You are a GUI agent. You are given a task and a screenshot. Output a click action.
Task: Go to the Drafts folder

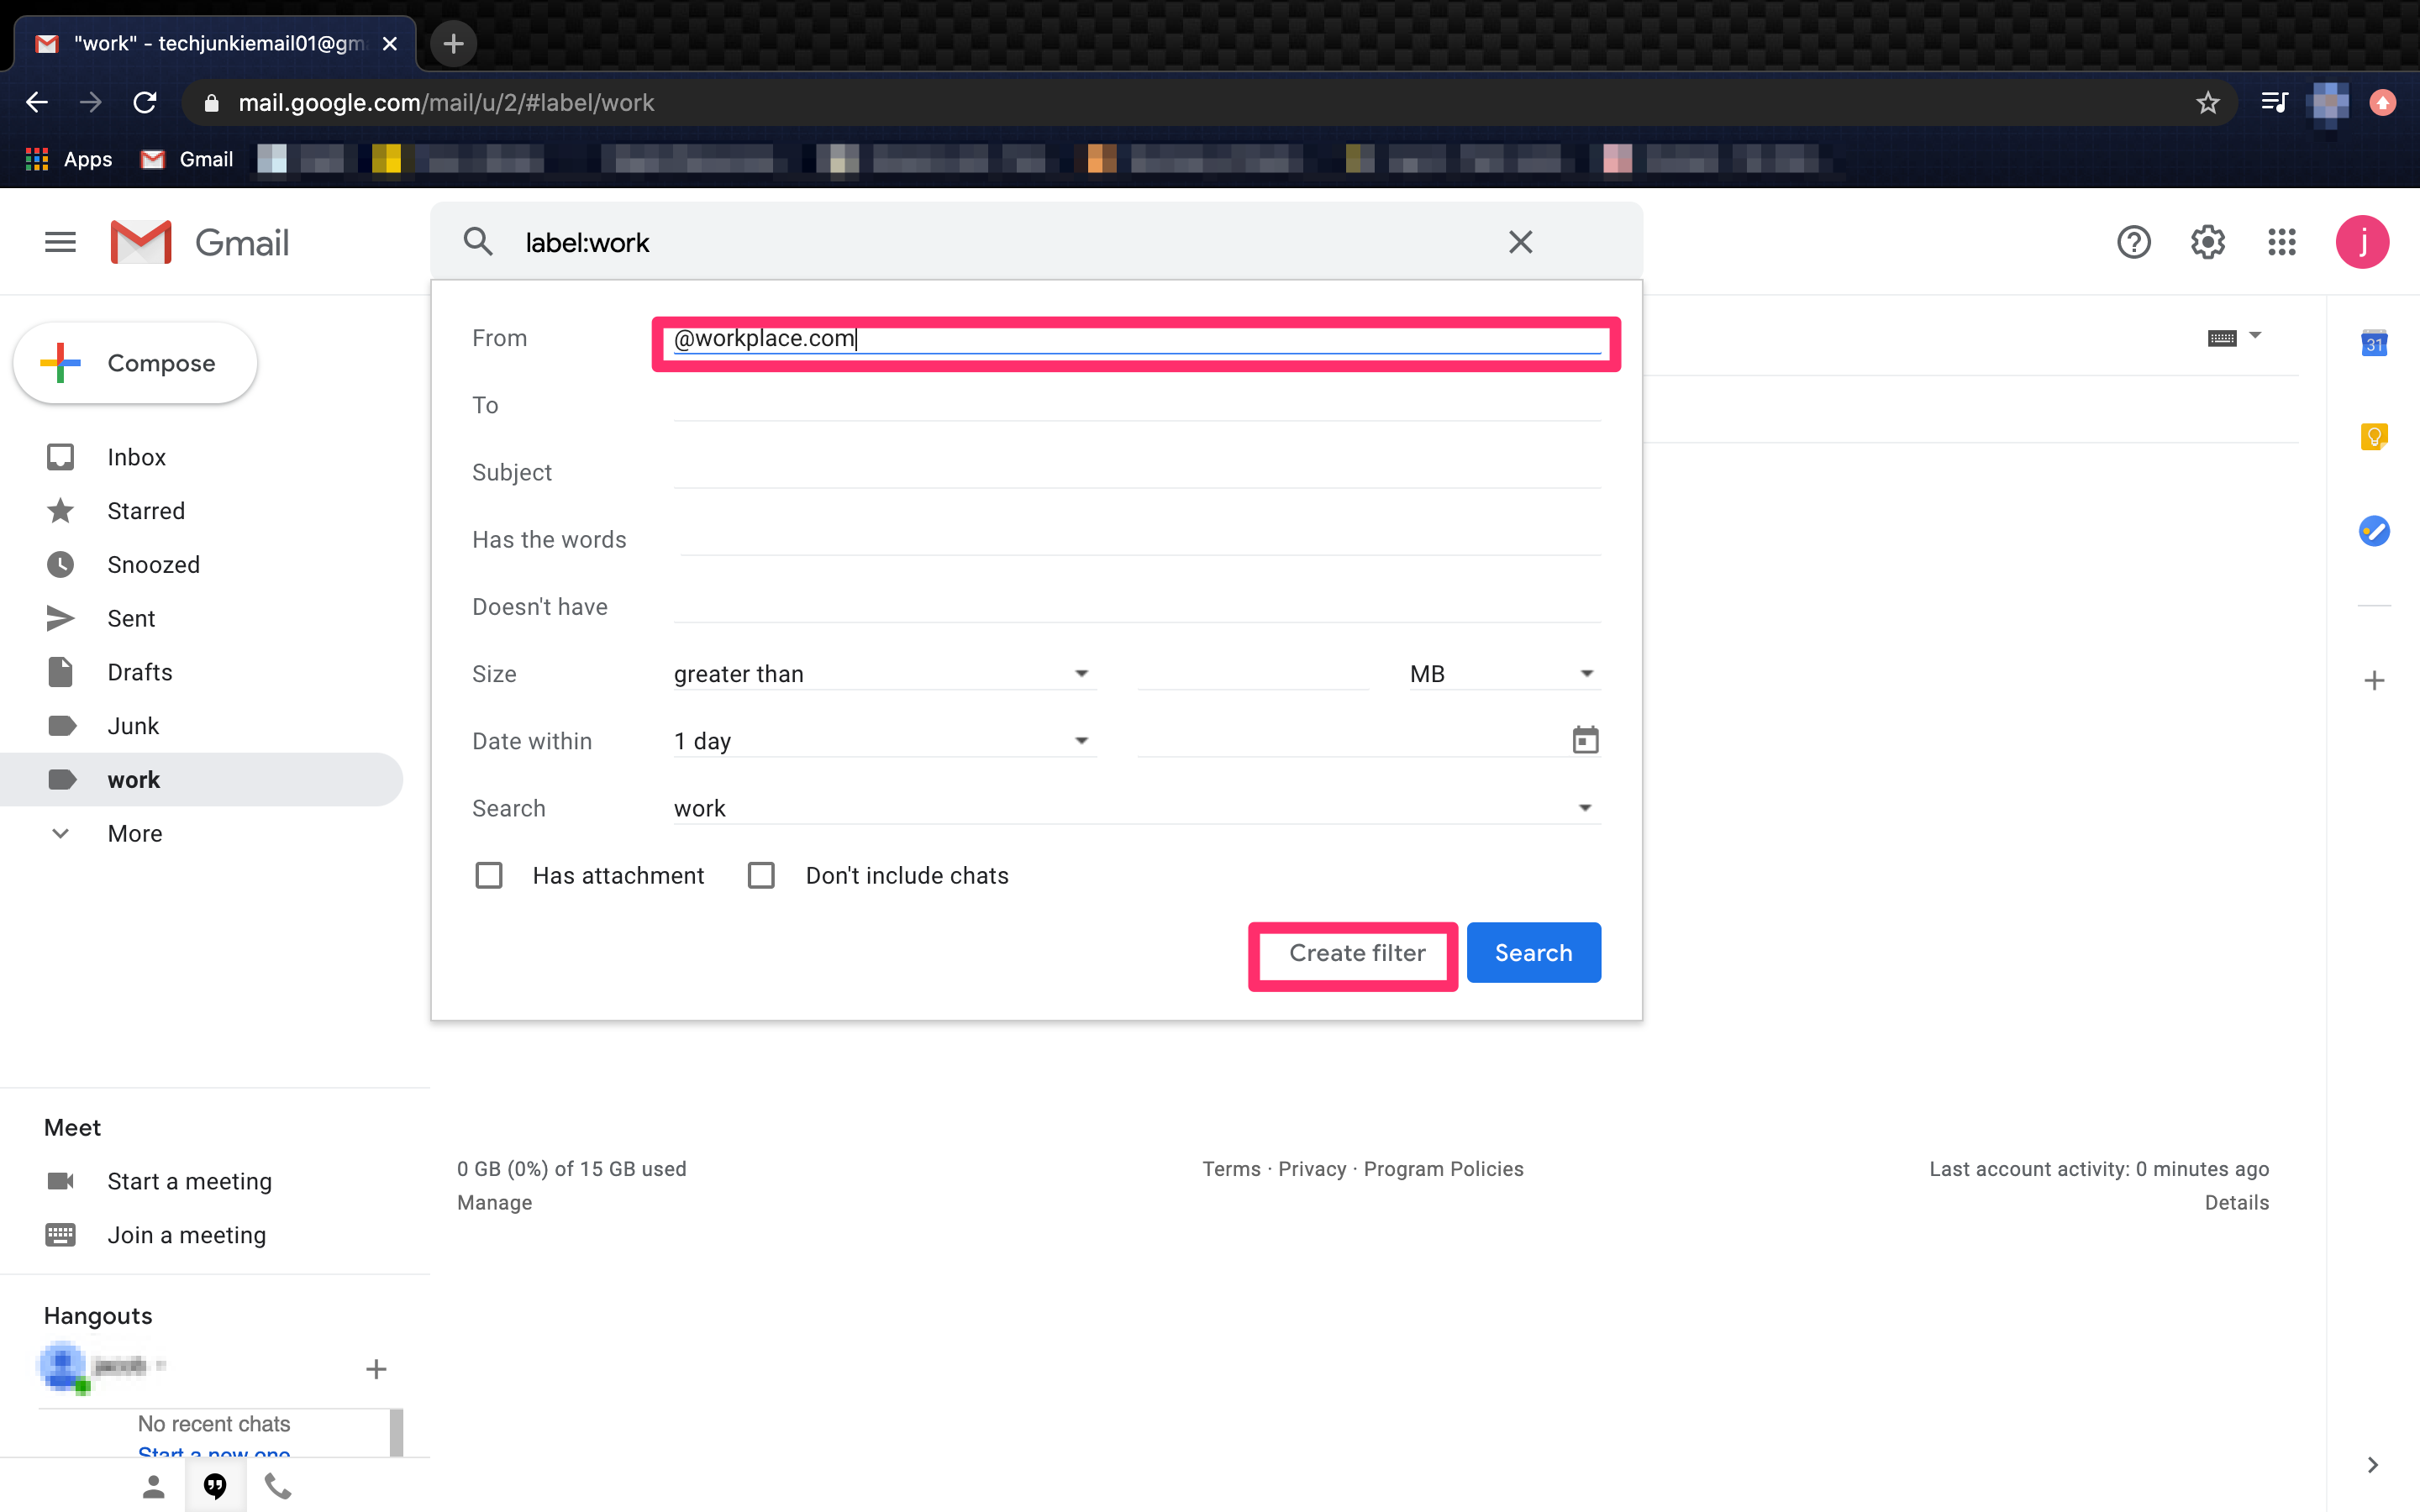pyautogui.click(x=139, y=672)
